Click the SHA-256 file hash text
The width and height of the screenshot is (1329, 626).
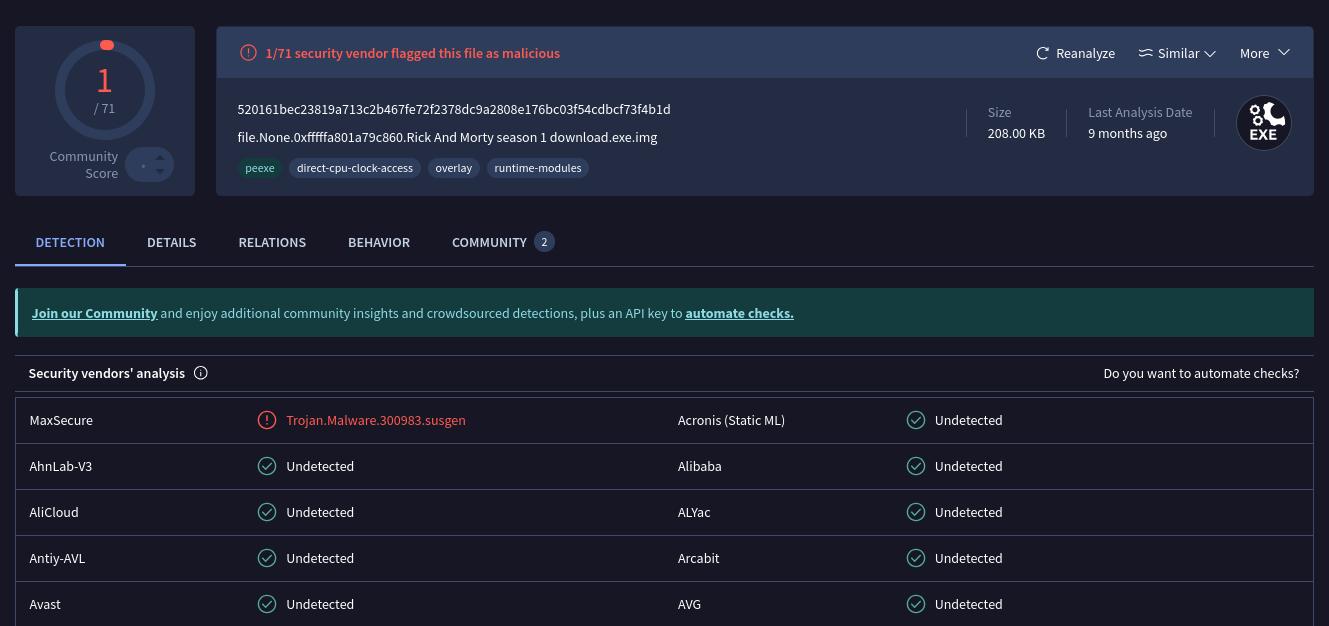tap(454, 109)
